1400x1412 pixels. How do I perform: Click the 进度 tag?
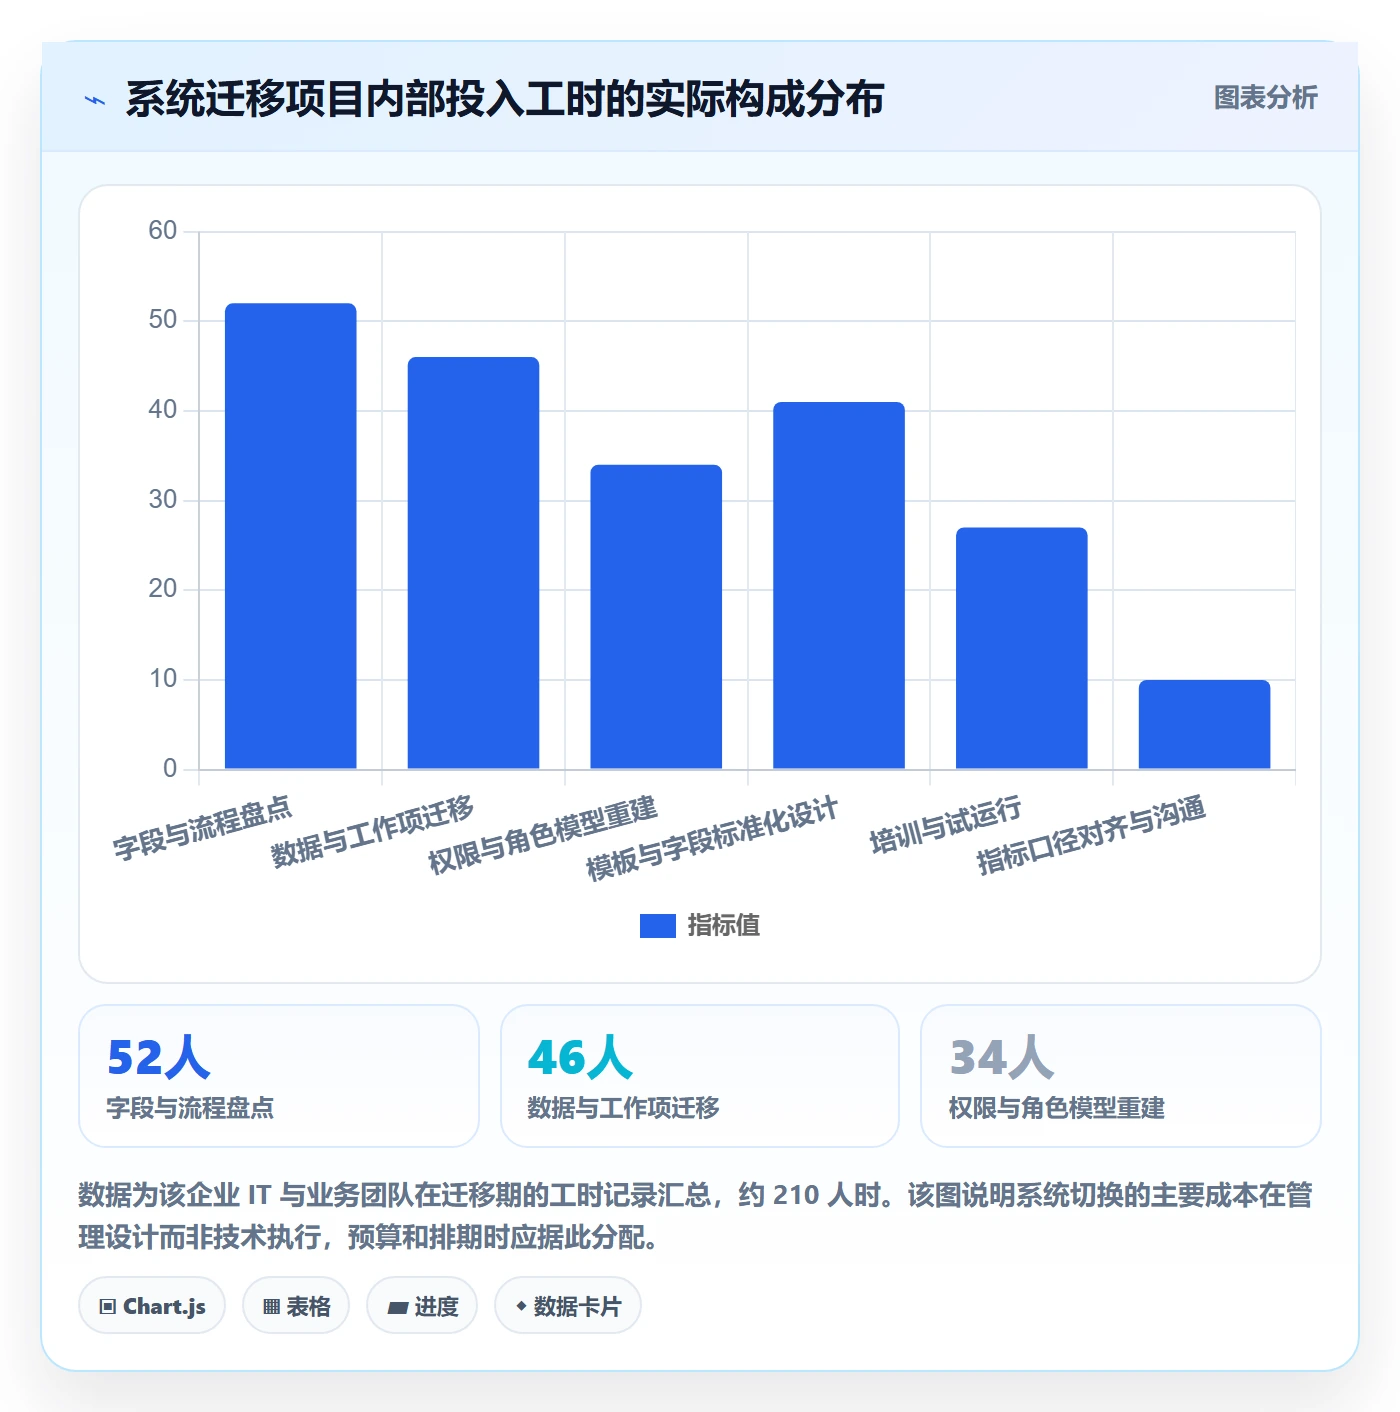(x=422, y=1306)
